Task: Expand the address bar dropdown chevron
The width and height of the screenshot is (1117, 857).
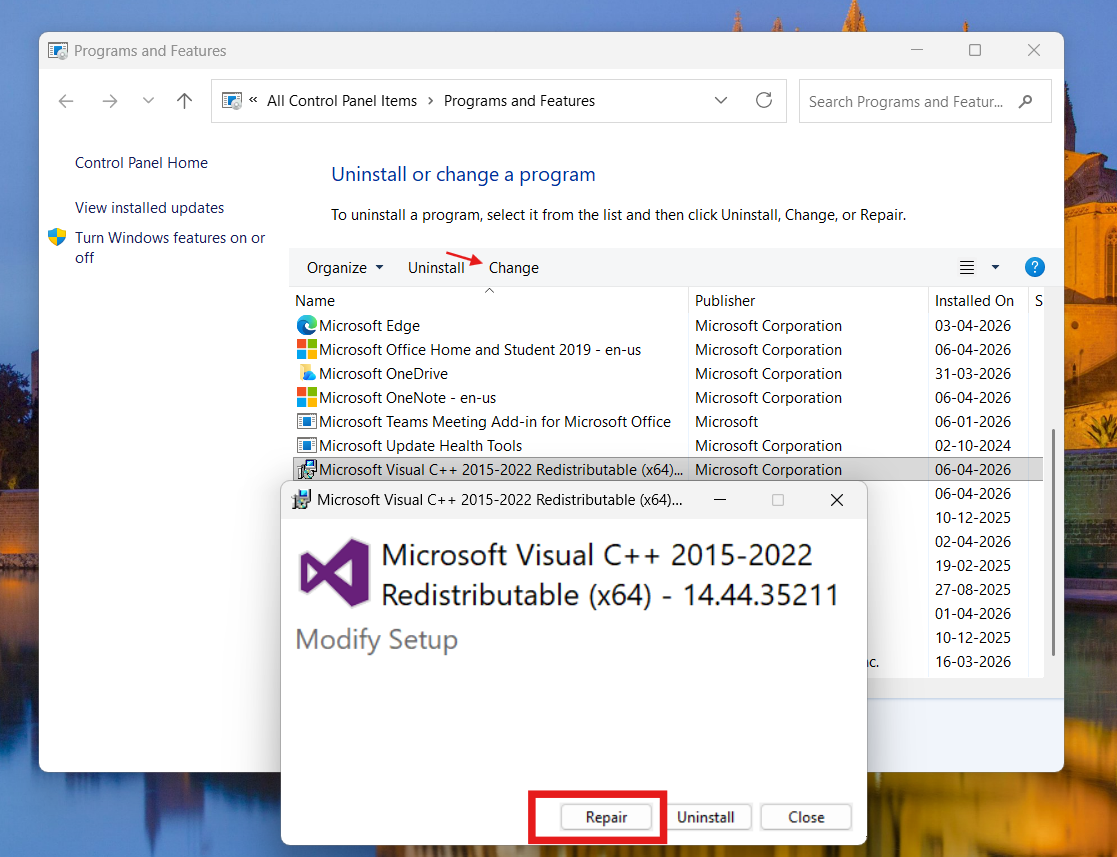Action: pos(721,100)
